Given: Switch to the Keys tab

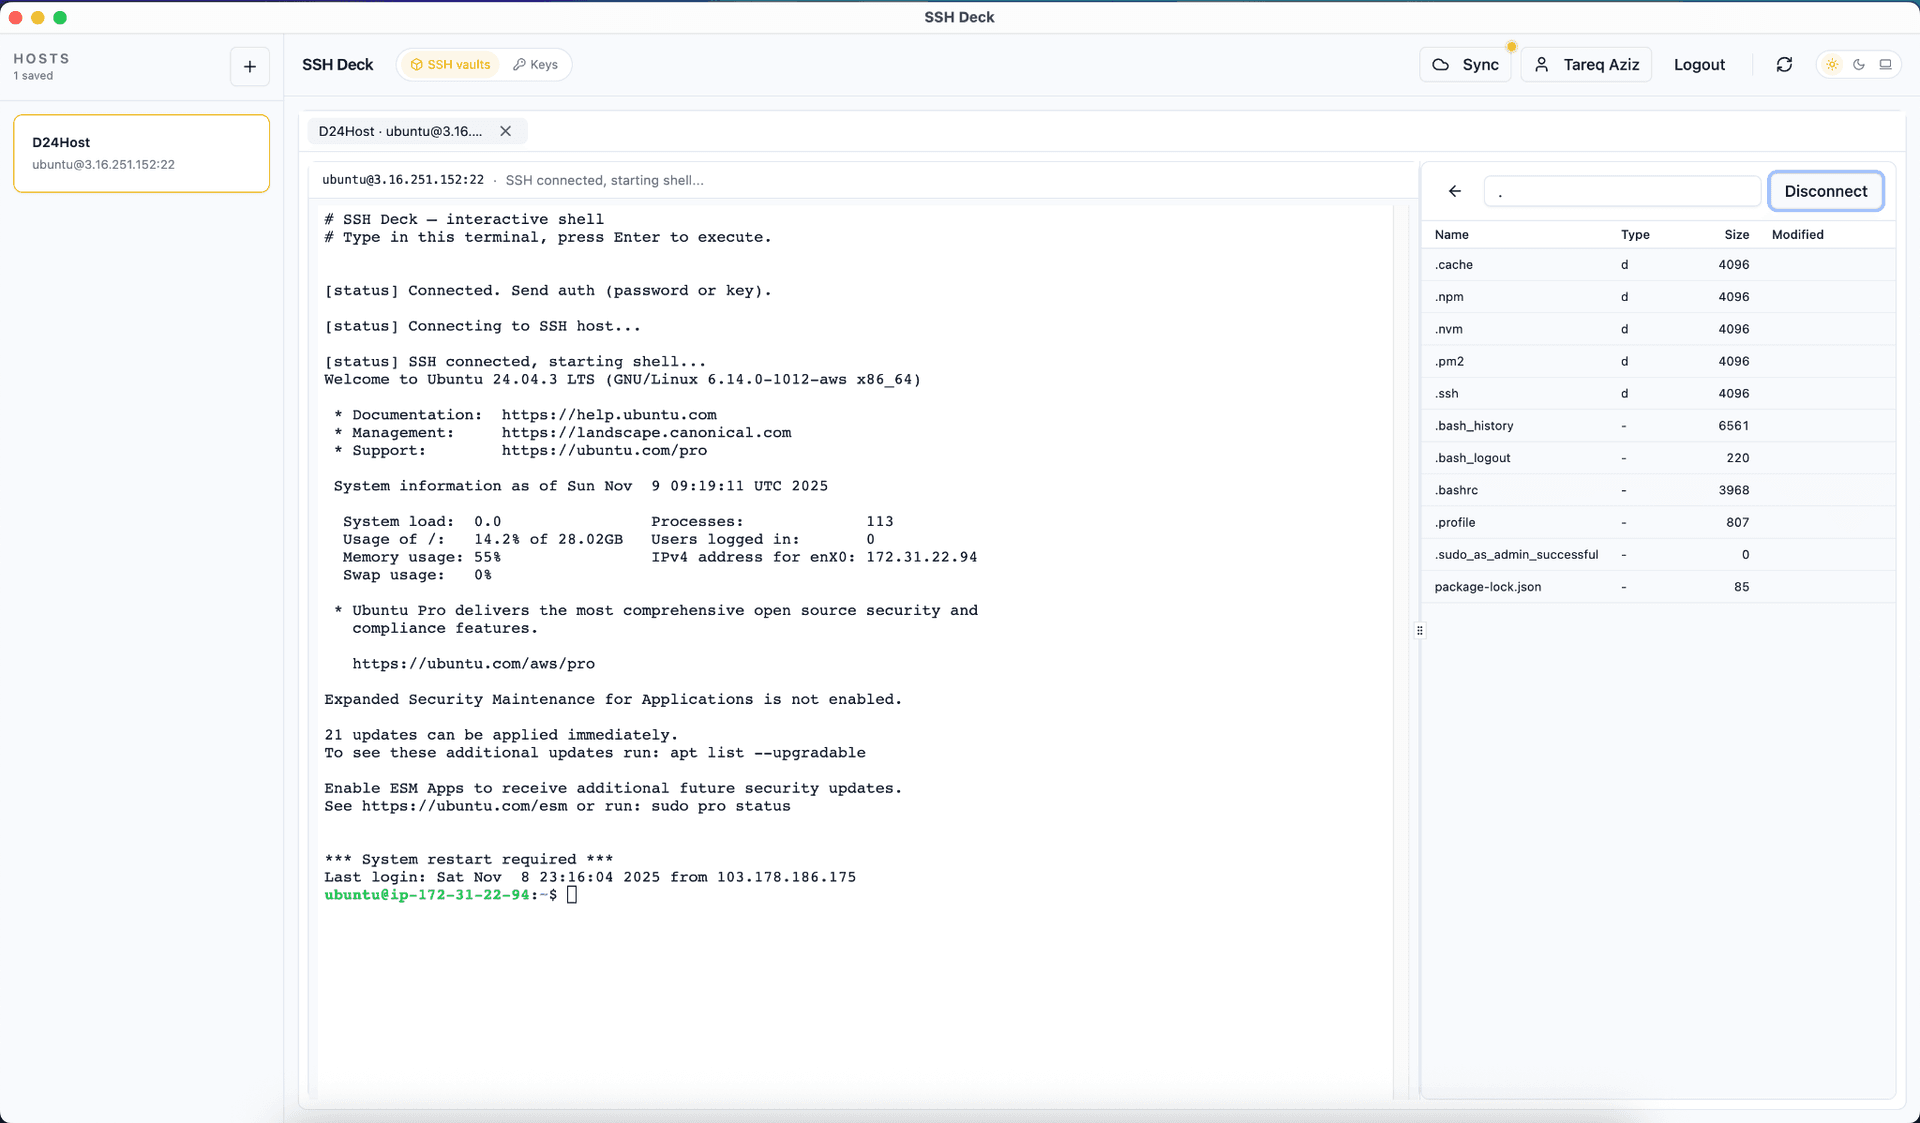Looking at the screenshot, I should coord(535,64).
